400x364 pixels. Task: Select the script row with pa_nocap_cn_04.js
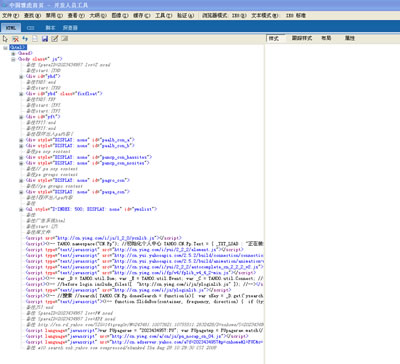tap(137, 336)
